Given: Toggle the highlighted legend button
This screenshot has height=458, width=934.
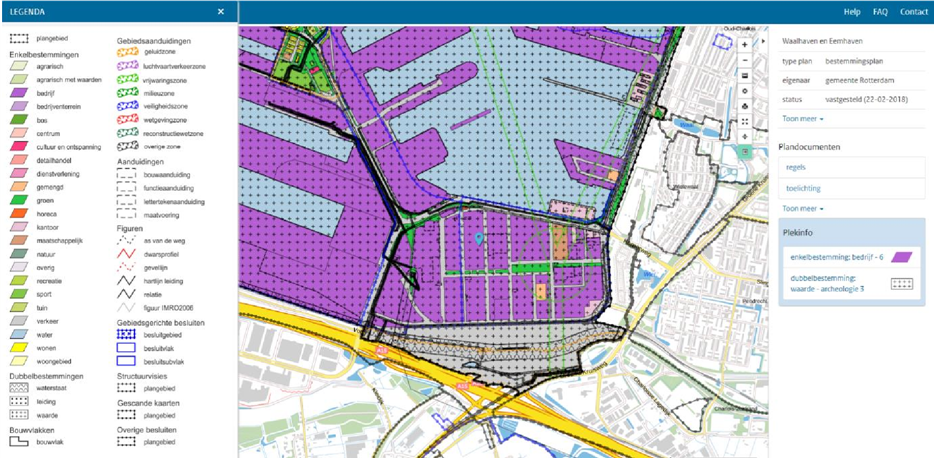Looking at the screenshot, I should click(745, 151).
